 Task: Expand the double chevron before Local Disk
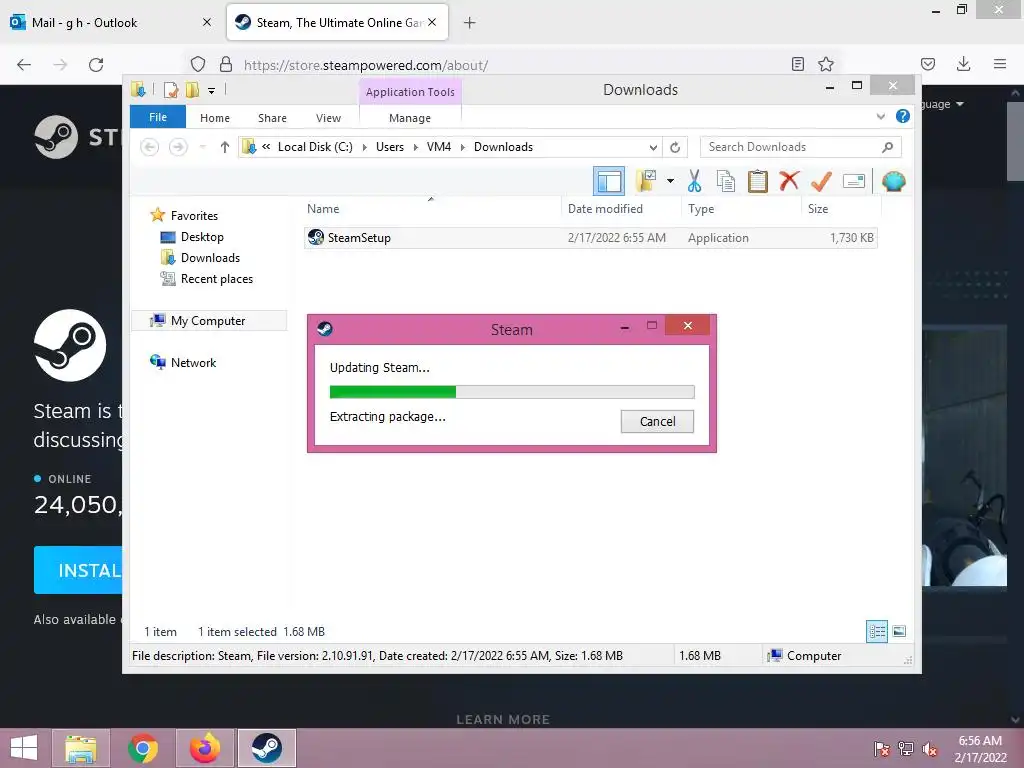pyautogui.click(x=266, y=147)
